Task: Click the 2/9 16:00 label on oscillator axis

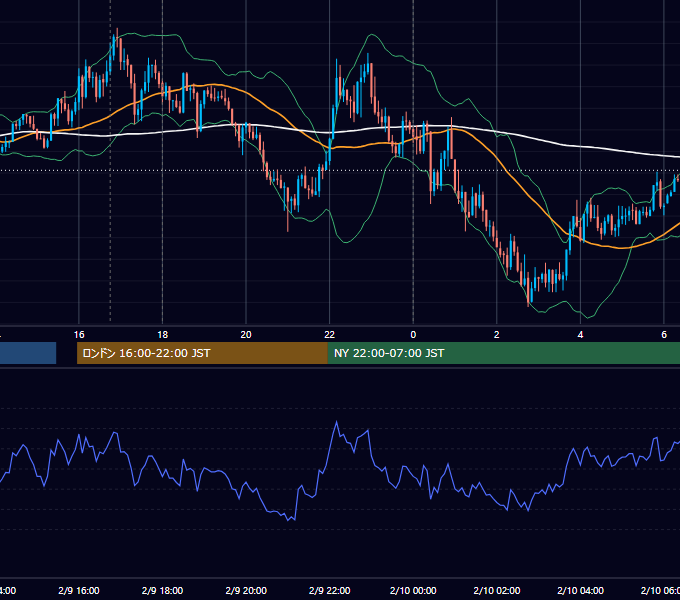Action: 79,590
